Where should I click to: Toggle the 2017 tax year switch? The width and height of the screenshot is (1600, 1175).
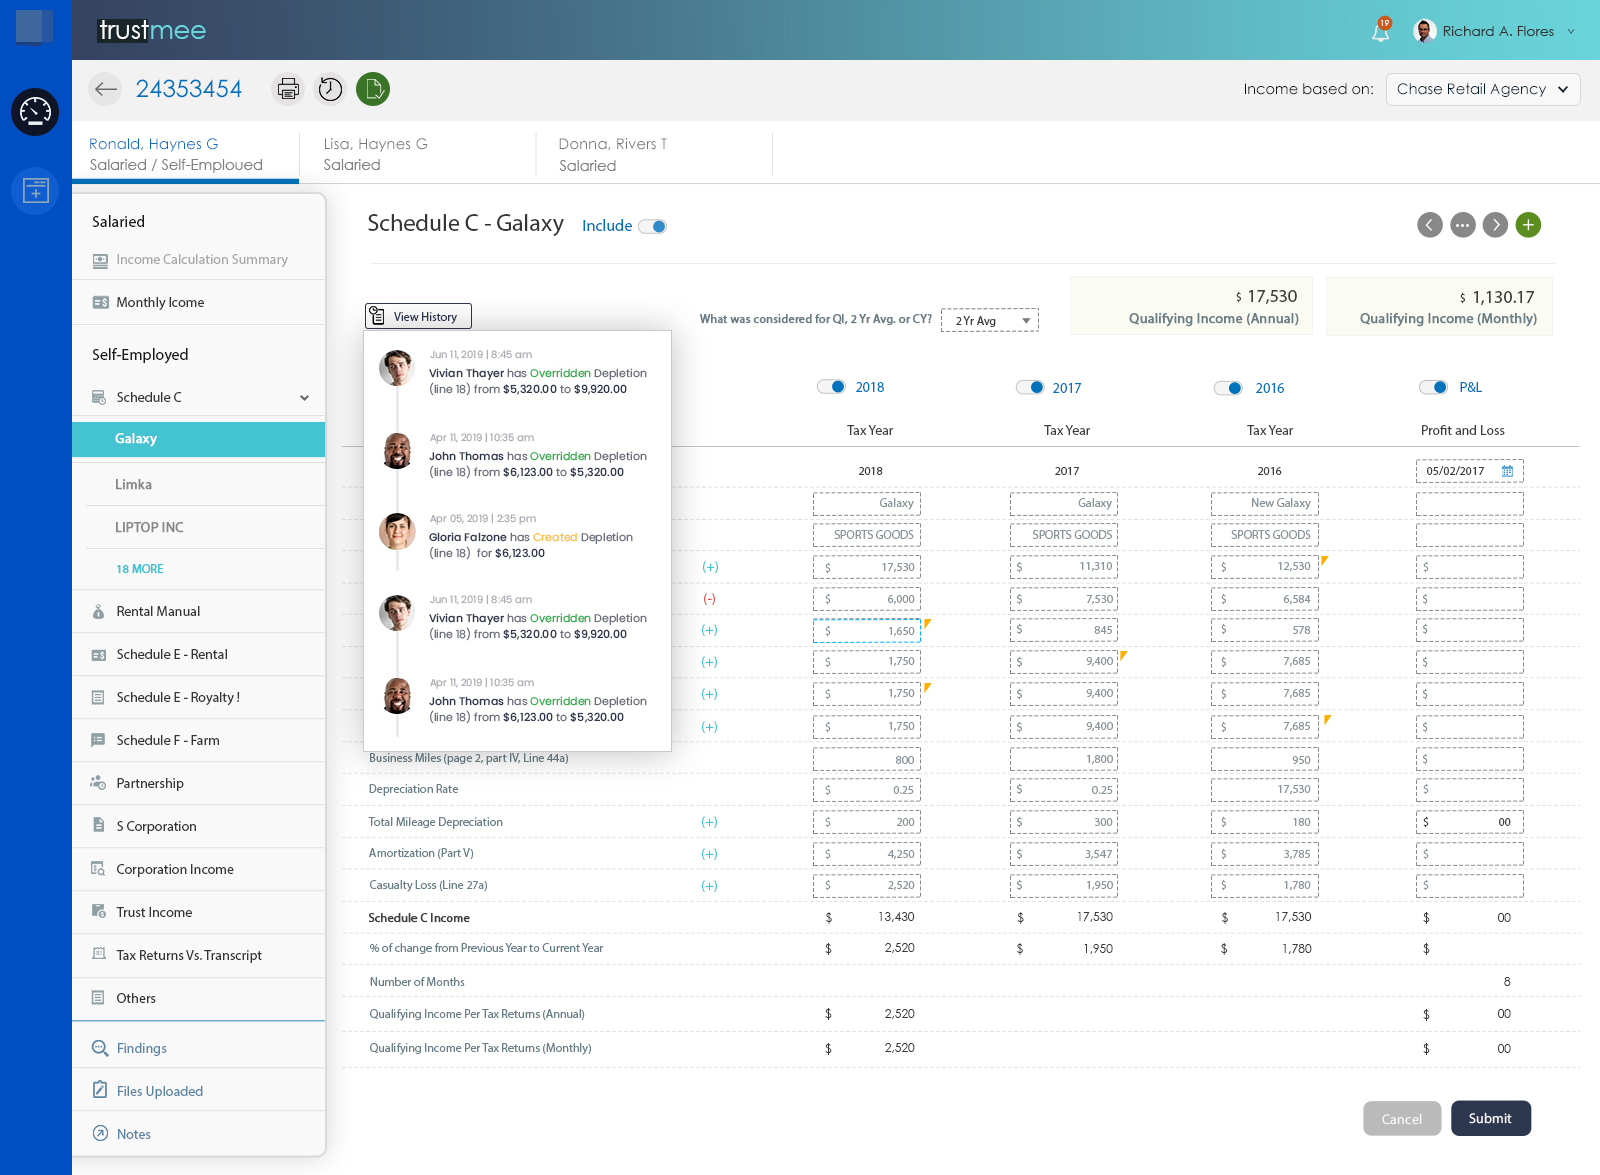(x=1030, y=387)
